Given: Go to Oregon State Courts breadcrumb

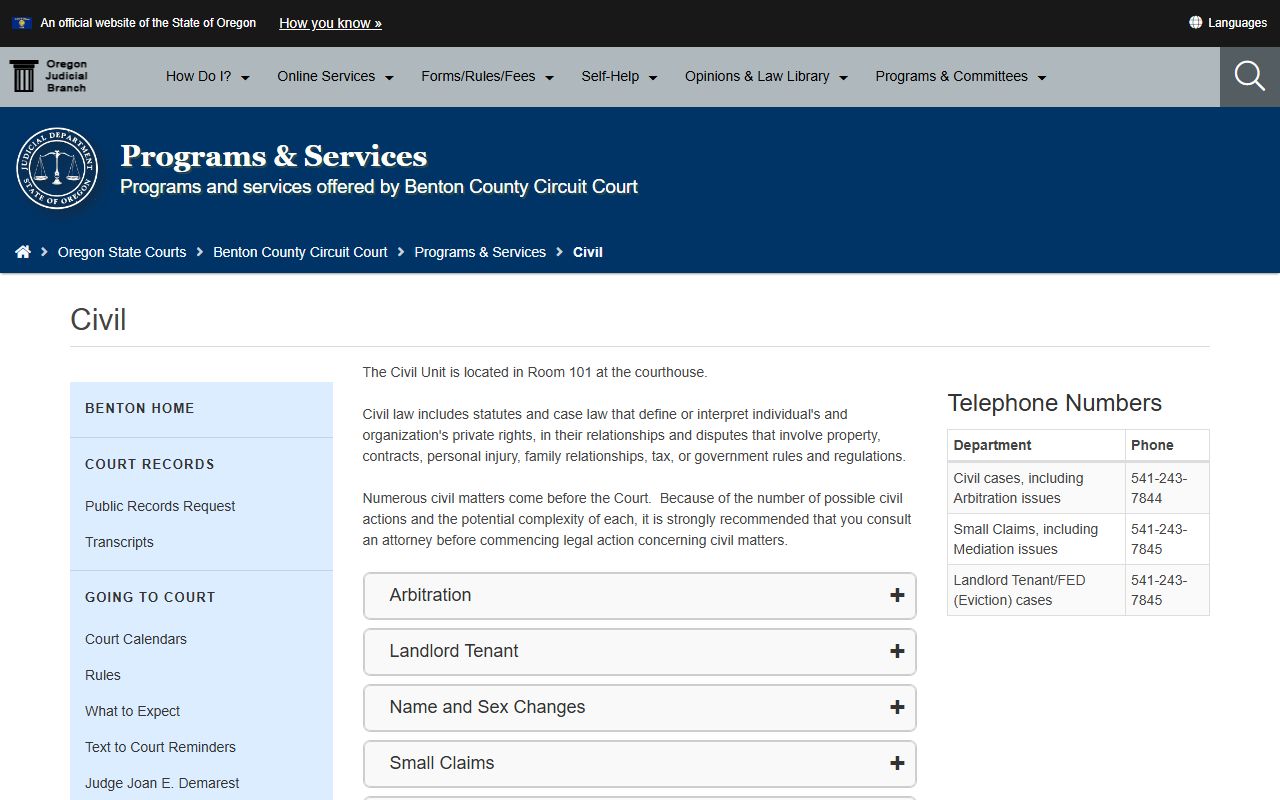Looking at the screenshot, I should tap(122, 252).
